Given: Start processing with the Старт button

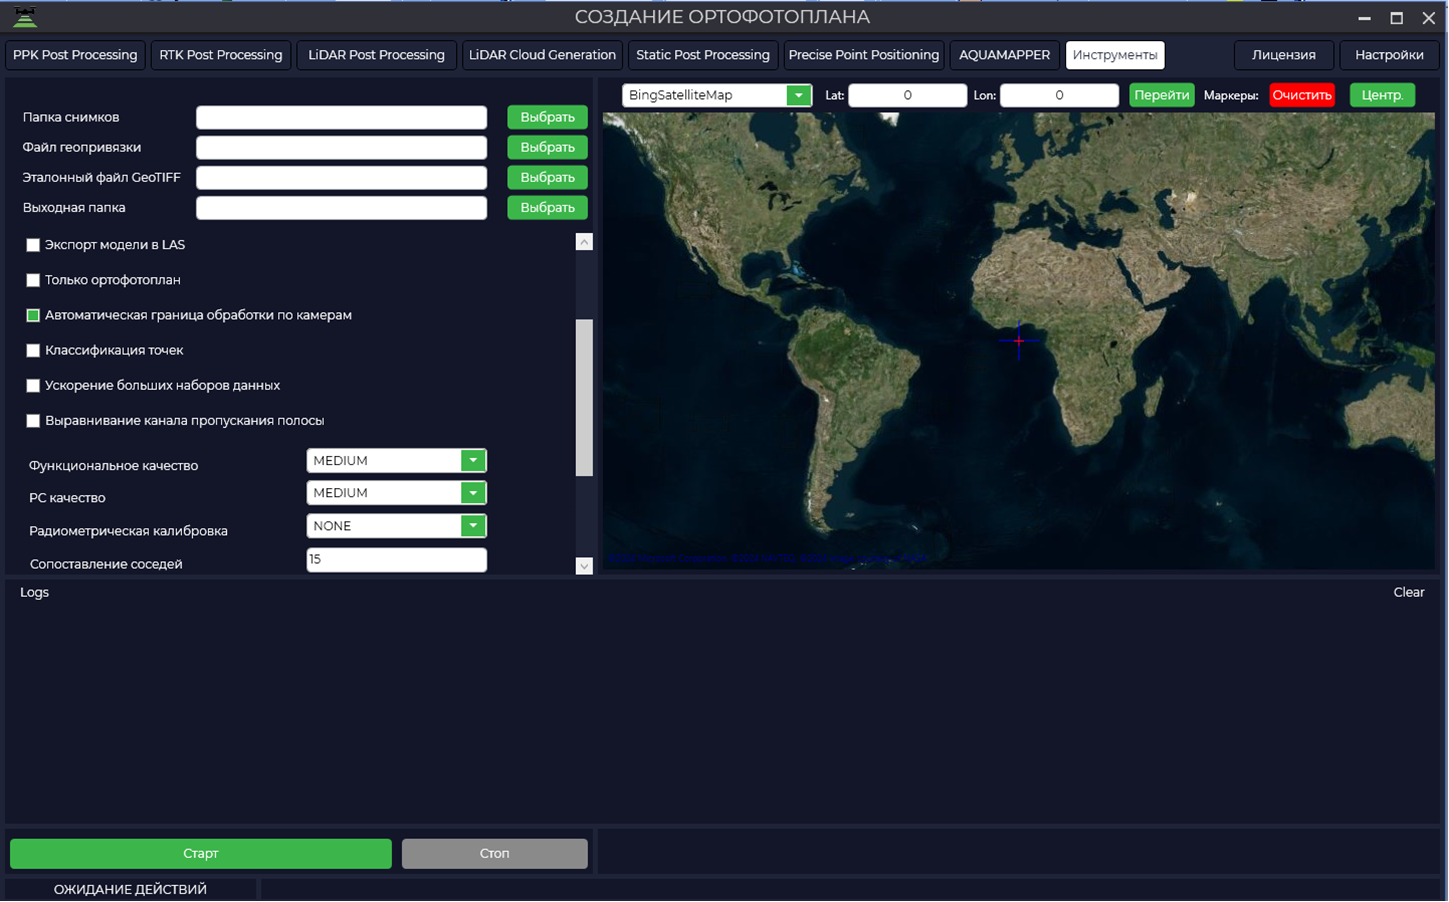Looking at the screenshot, I should tap(201, 854).
